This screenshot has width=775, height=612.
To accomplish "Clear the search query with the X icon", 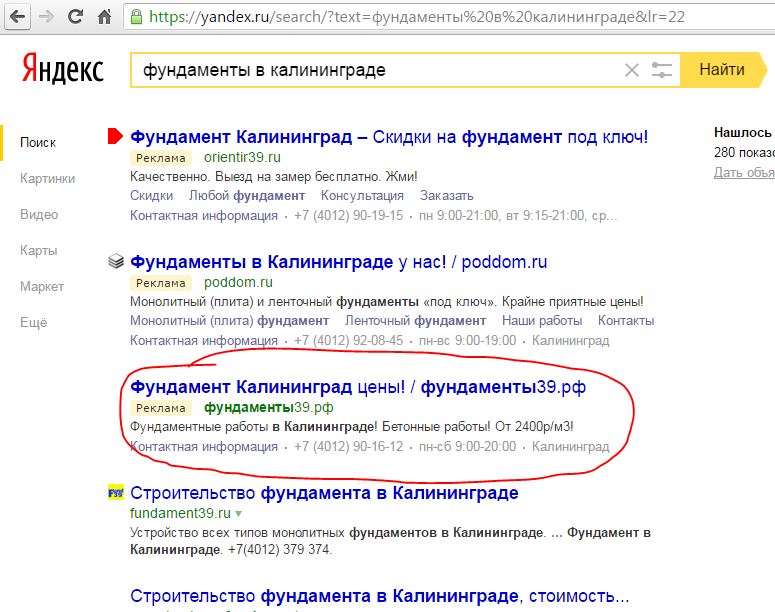I will click(x=632, y=70).
